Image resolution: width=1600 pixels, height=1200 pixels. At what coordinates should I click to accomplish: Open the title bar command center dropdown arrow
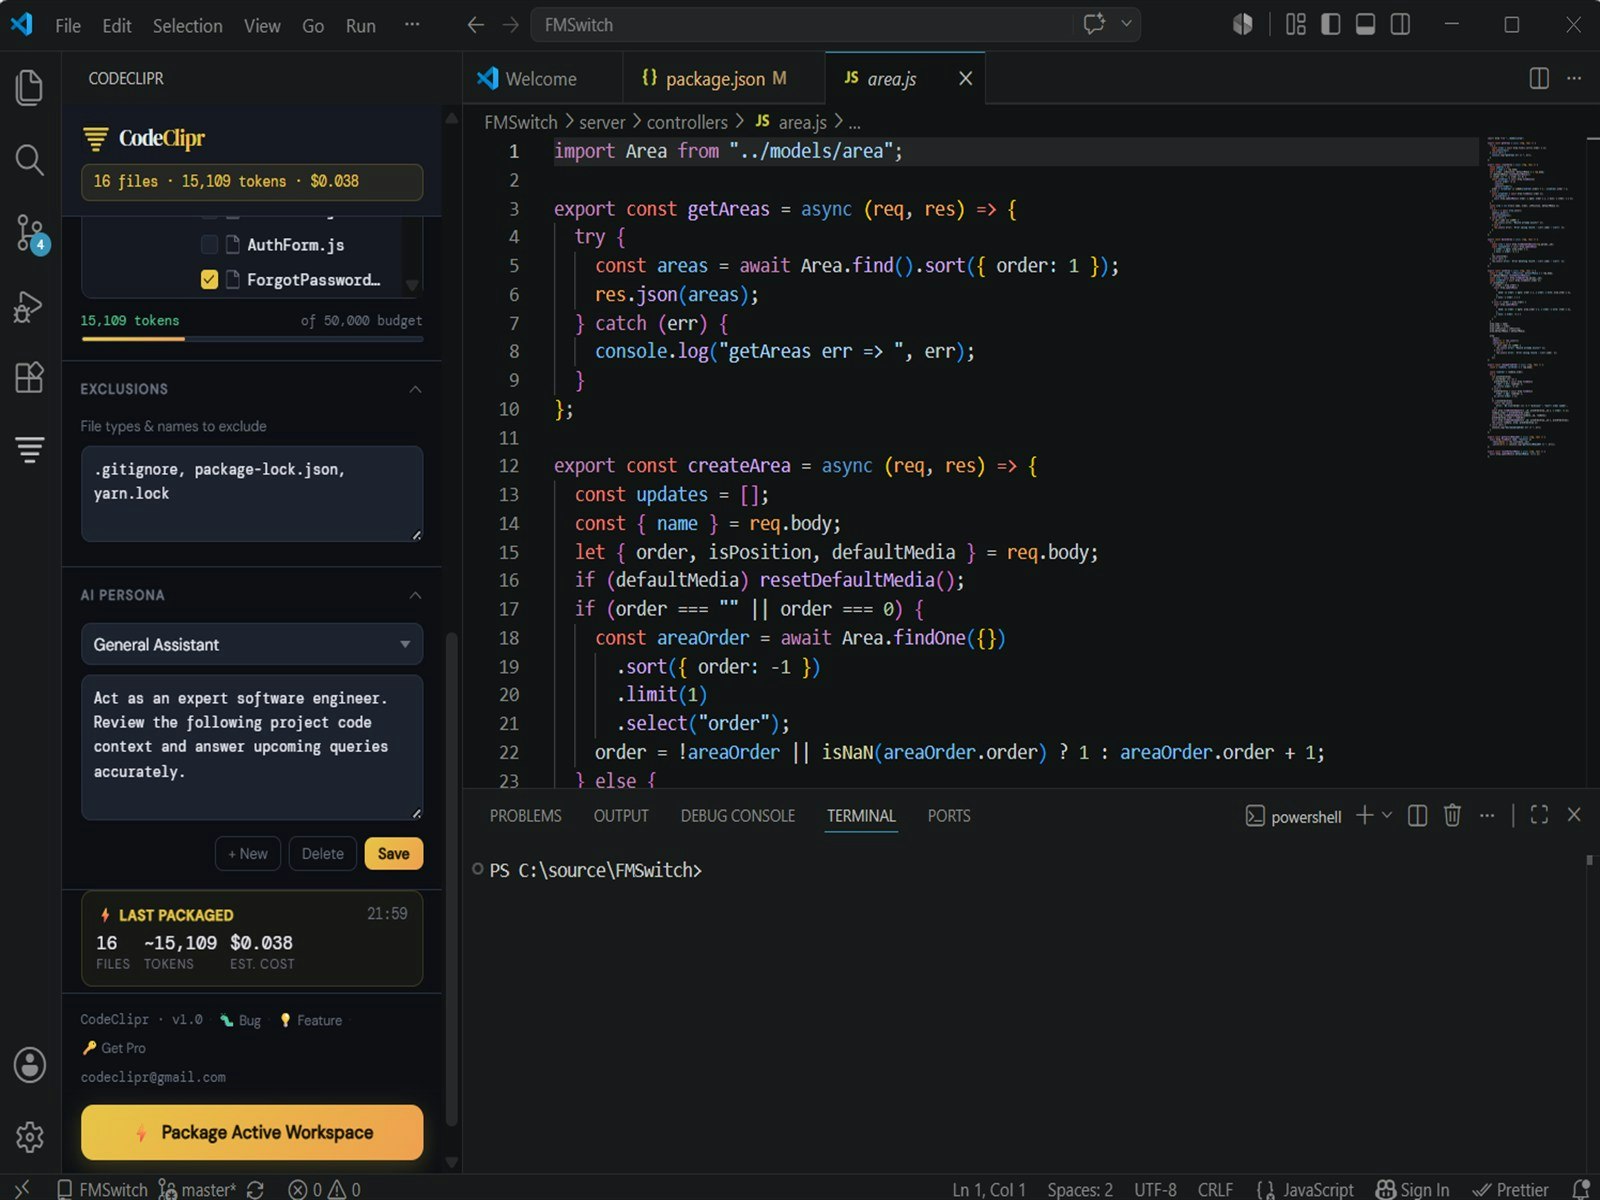pyautogui.click(x=1126, y=24)
